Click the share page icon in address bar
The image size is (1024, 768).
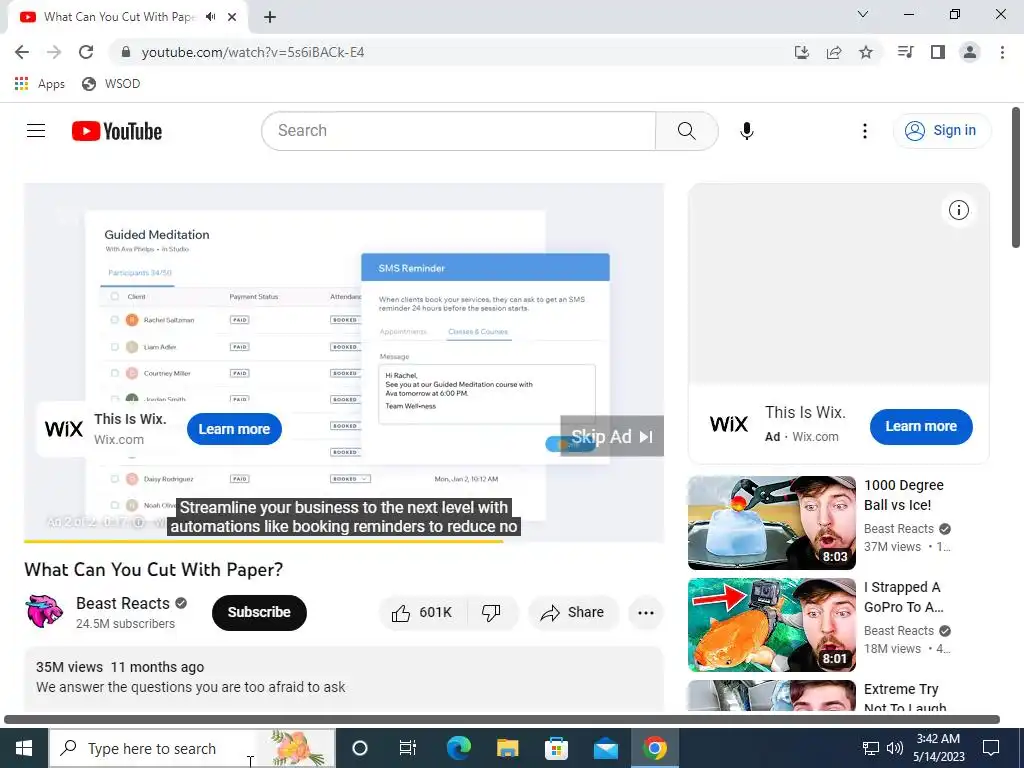click(834, 52)
